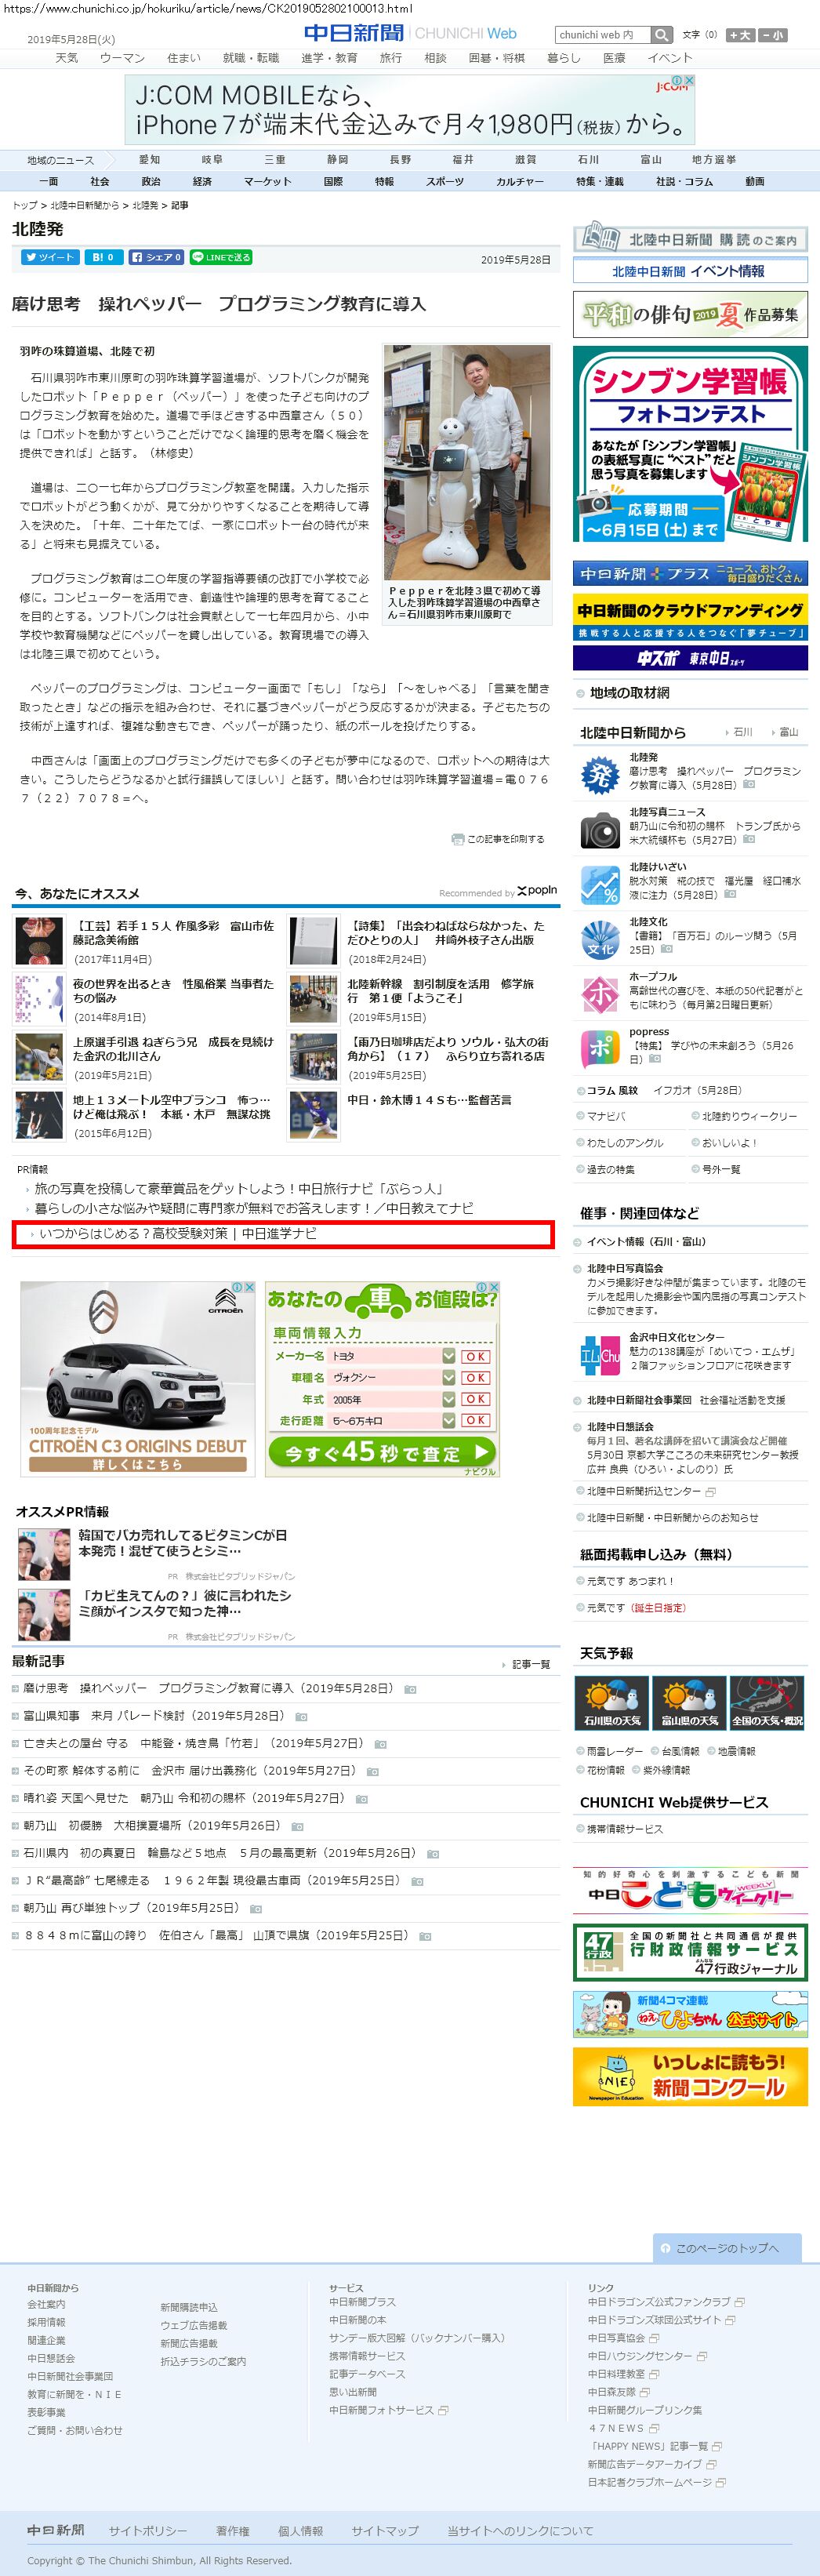Open 北陸中日新聞 イベント情報 button
Screen dimensions: 820x2576
pyautogui.click(x=690, y=271)
